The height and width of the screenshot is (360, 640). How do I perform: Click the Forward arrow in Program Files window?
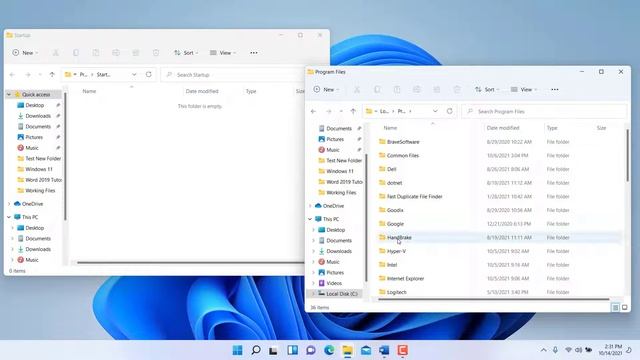click(x=329, y=111)
